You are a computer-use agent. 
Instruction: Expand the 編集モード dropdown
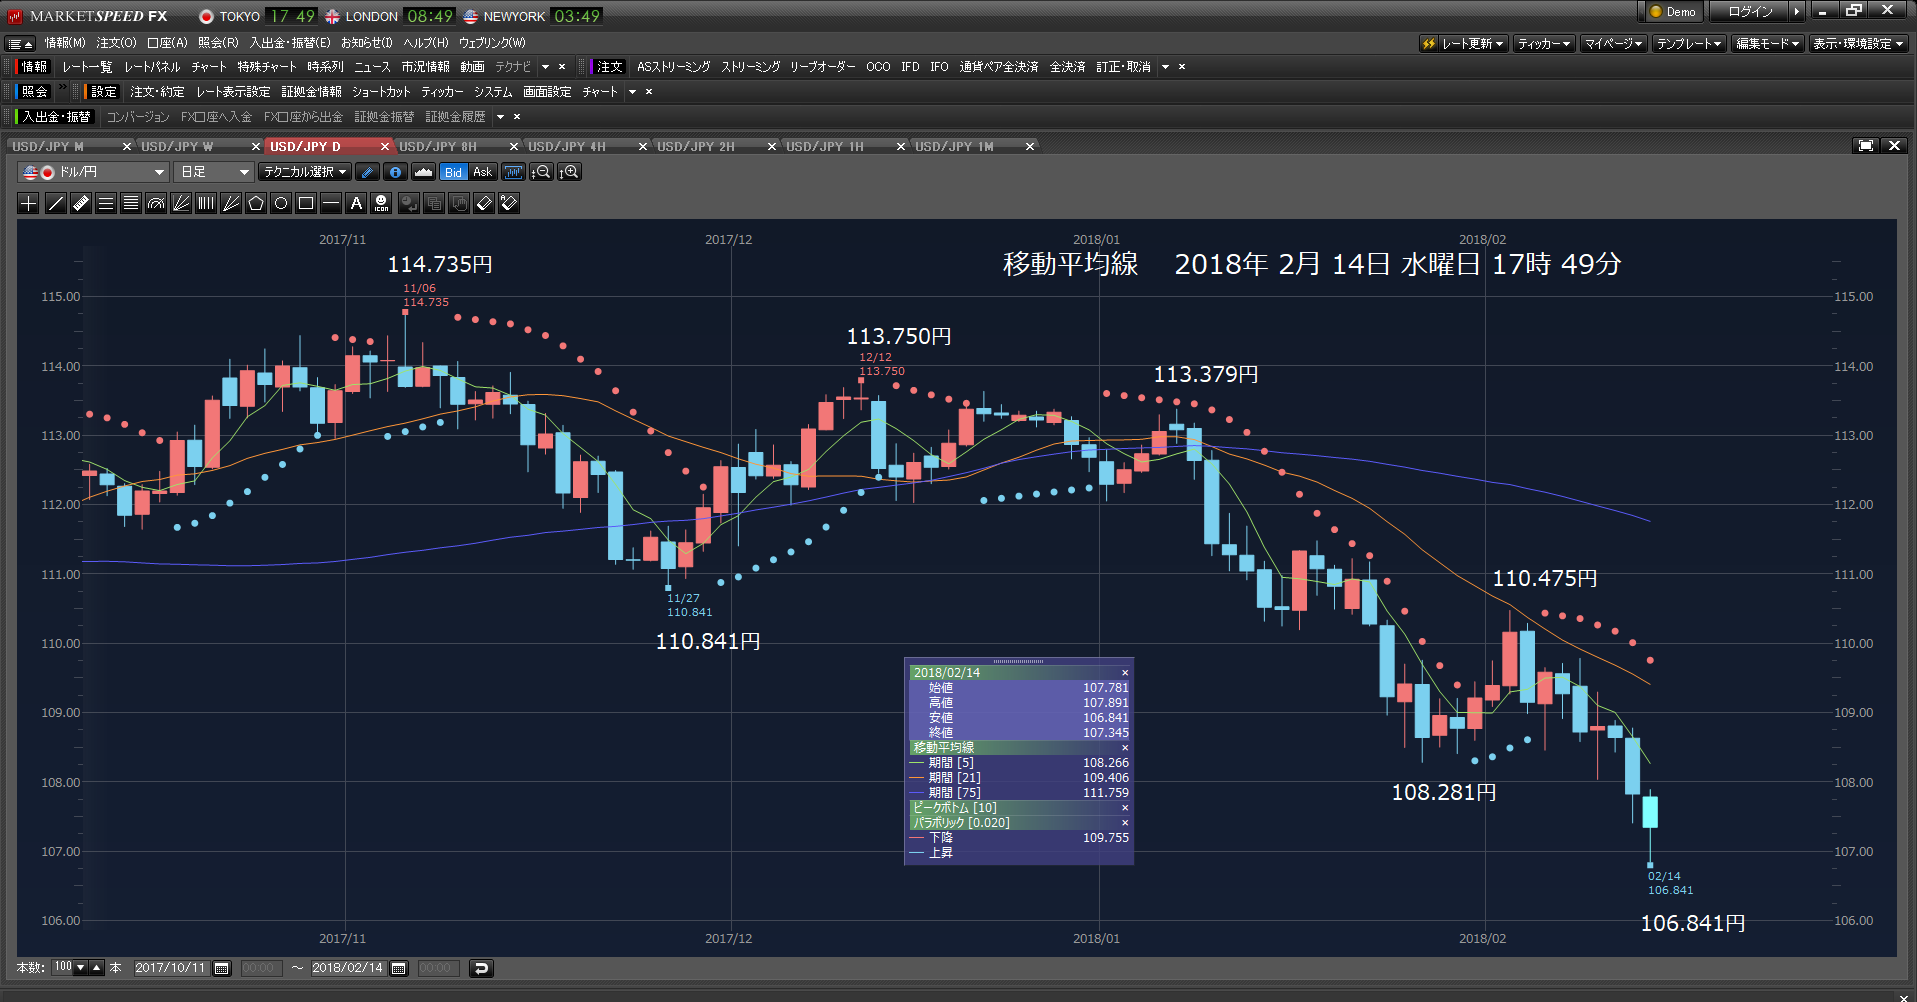pos(1767,44)
